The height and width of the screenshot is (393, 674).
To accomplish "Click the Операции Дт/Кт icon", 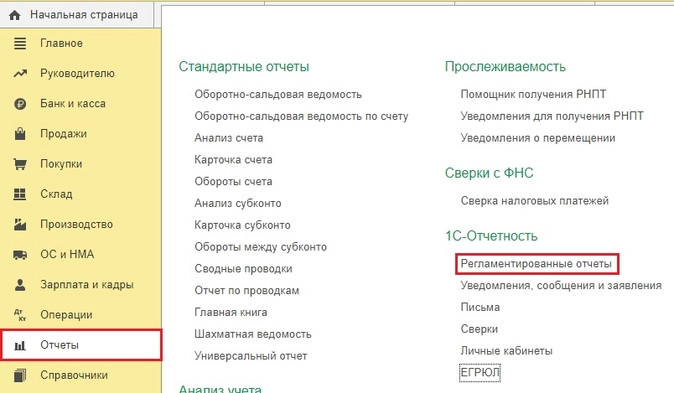I will pos(20,315).
